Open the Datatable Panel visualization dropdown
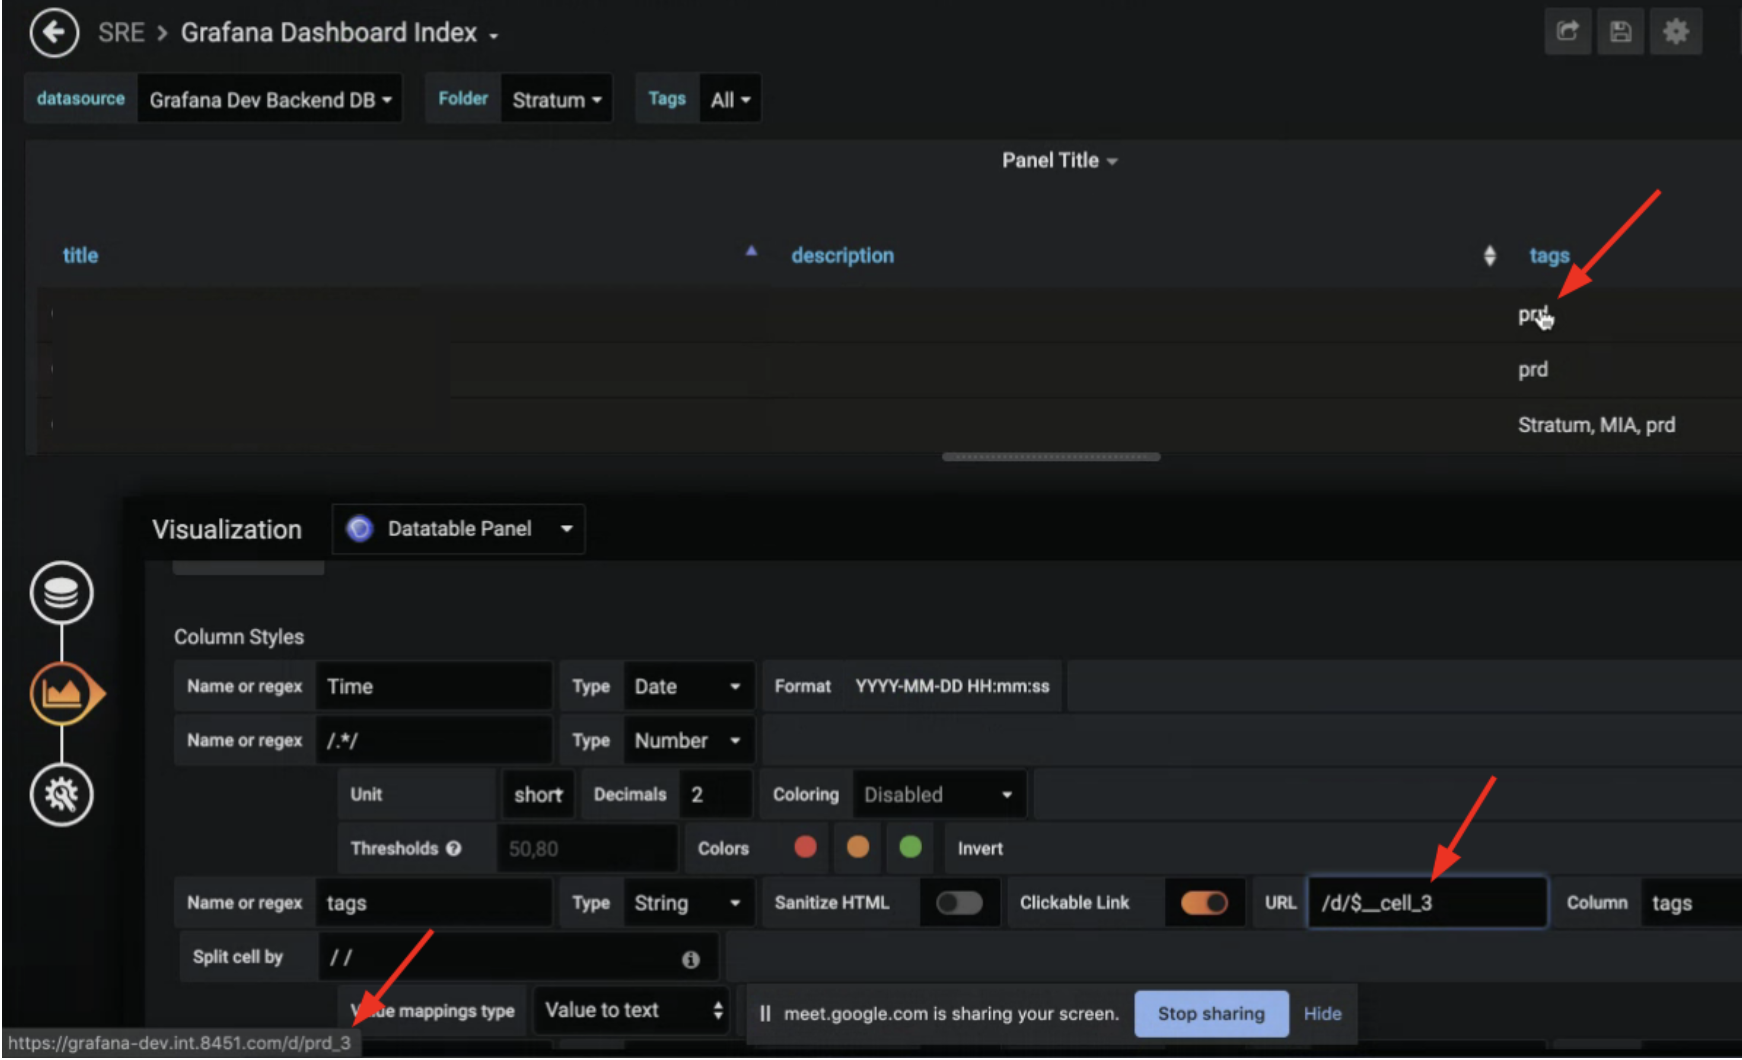1742x1060 pixels. [458, 529]
